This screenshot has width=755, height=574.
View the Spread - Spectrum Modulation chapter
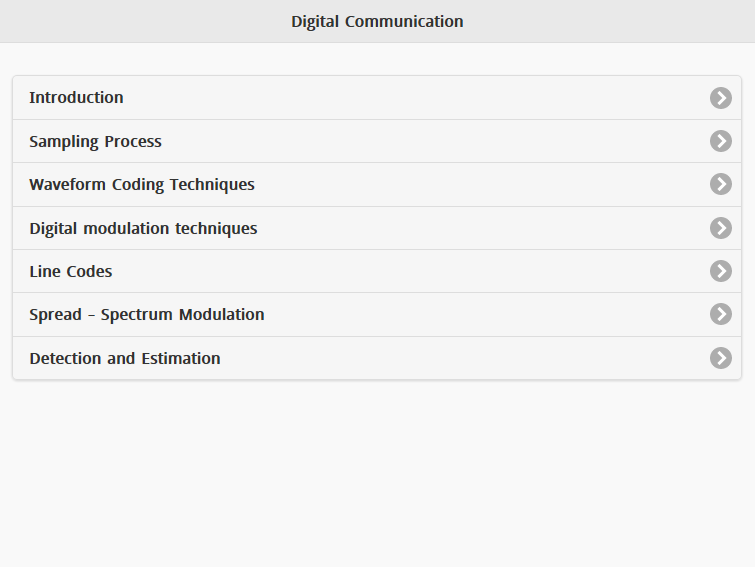pos(146,315)
